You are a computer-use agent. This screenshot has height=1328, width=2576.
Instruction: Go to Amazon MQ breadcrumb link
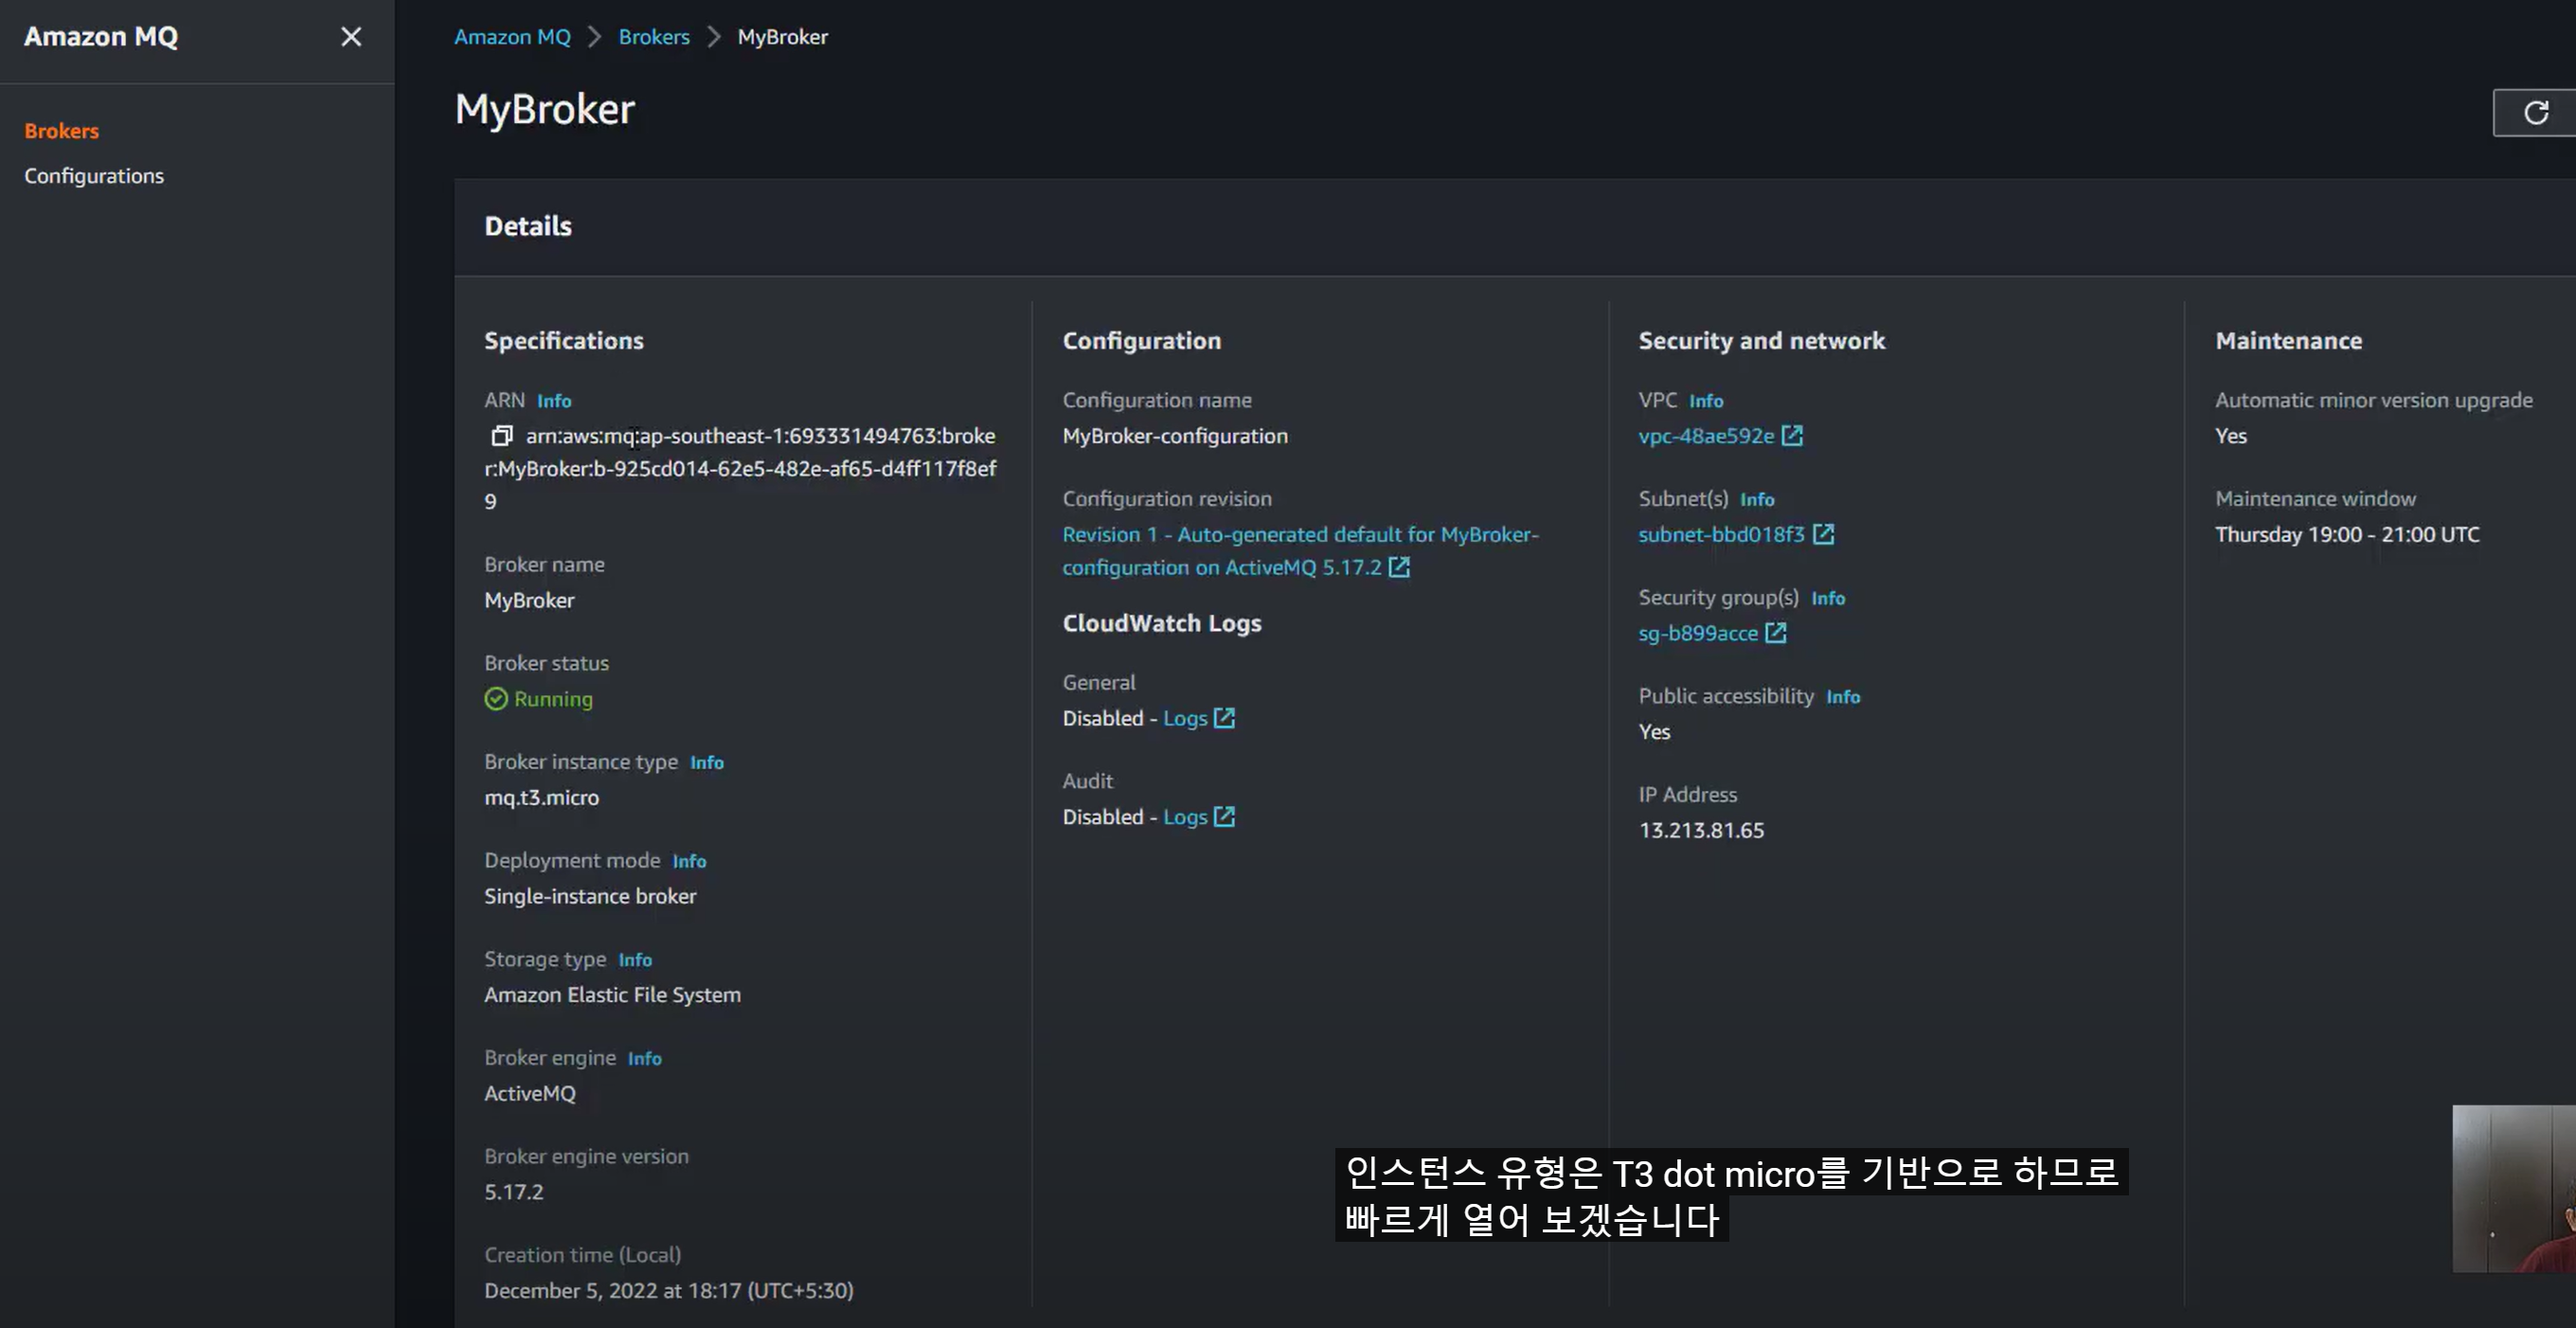pyautogui.click(x=512, y=37)
